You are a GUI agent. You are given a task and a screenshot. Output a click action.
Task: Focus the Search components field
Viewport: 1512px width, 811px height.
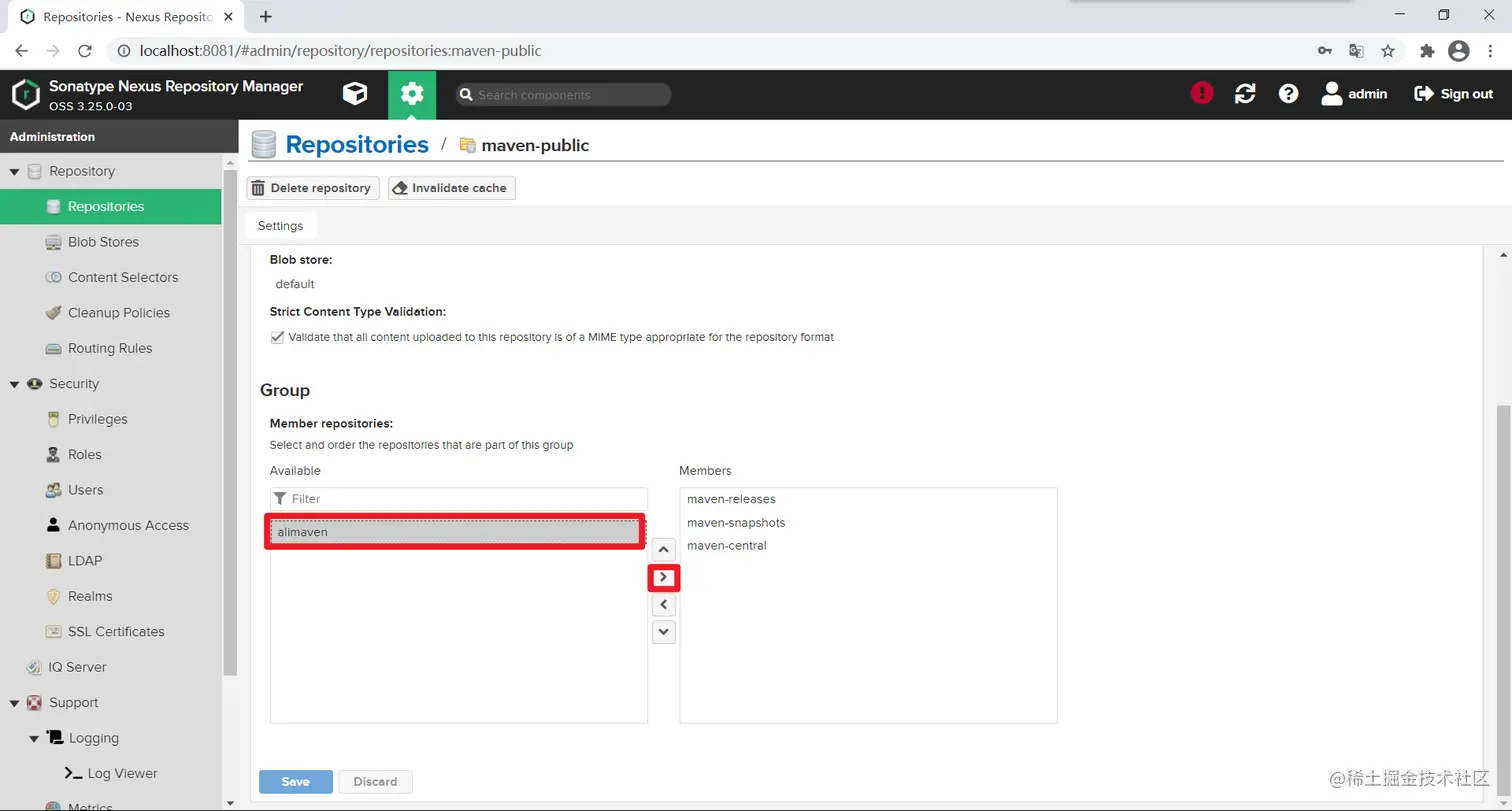coord(563,95)
